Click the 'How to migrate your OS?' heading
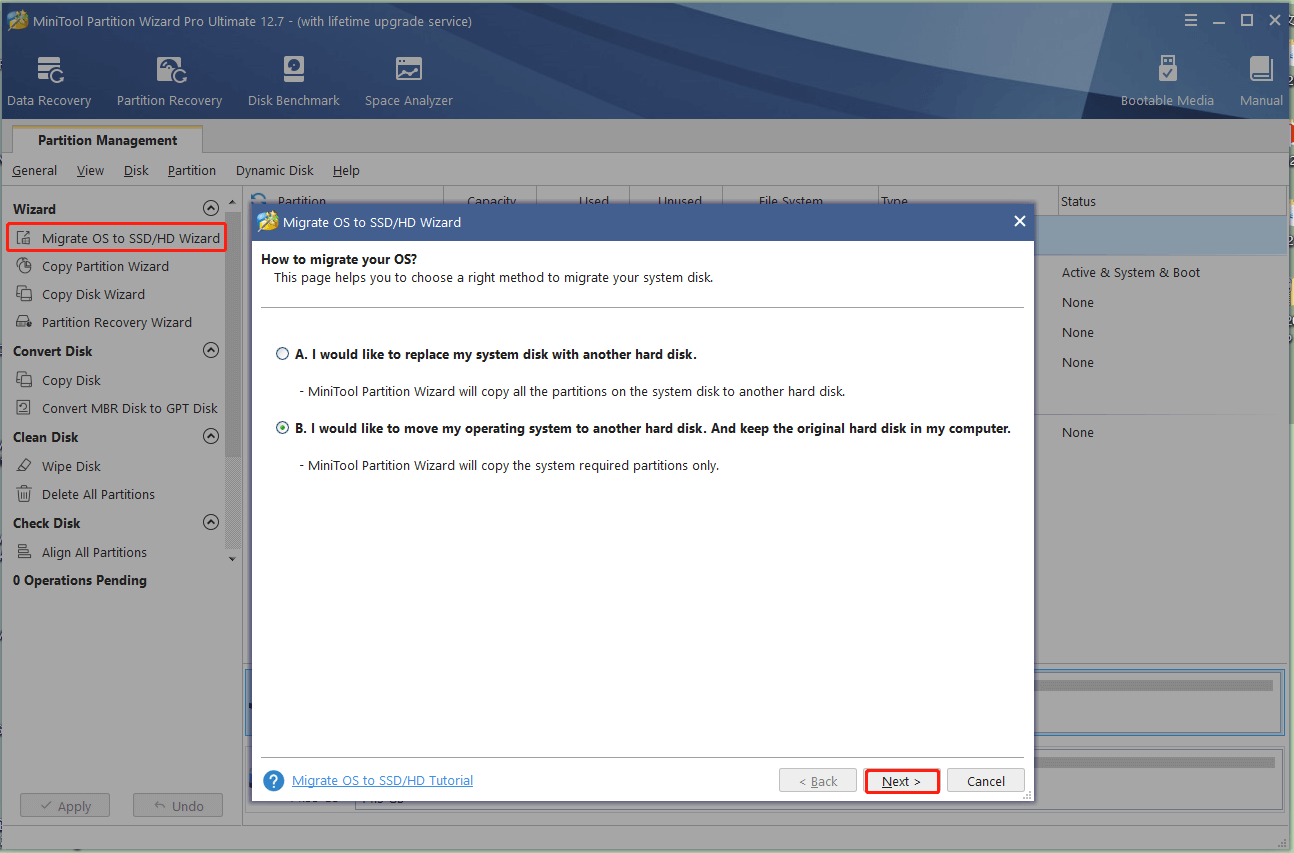The height and width of the screenshot is (853, 1294). [x=339, y=259]
